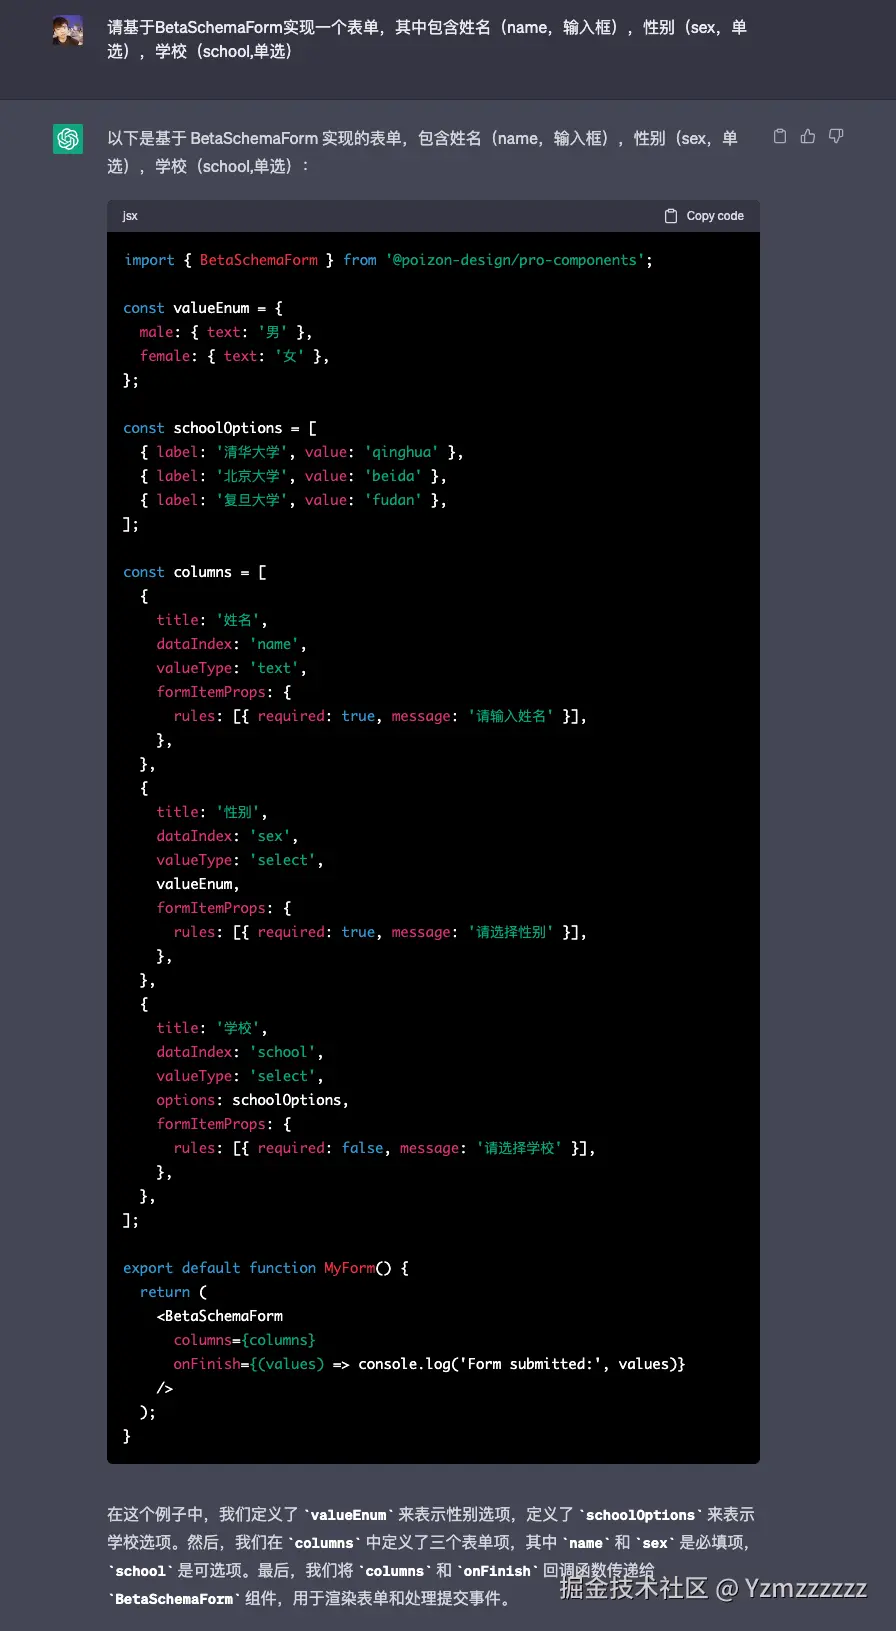The width and height of the screenshot is (896, 1631).
Task: Click the ChatGPT logo avatar
Action: [68, 139]
